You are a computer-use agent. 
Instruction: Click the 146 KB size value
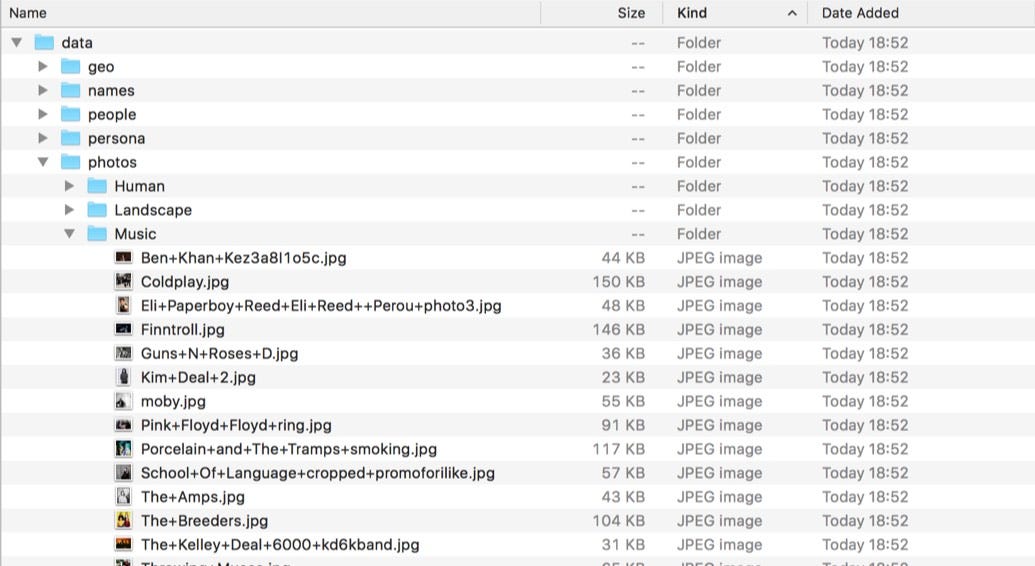pos(618,330)
